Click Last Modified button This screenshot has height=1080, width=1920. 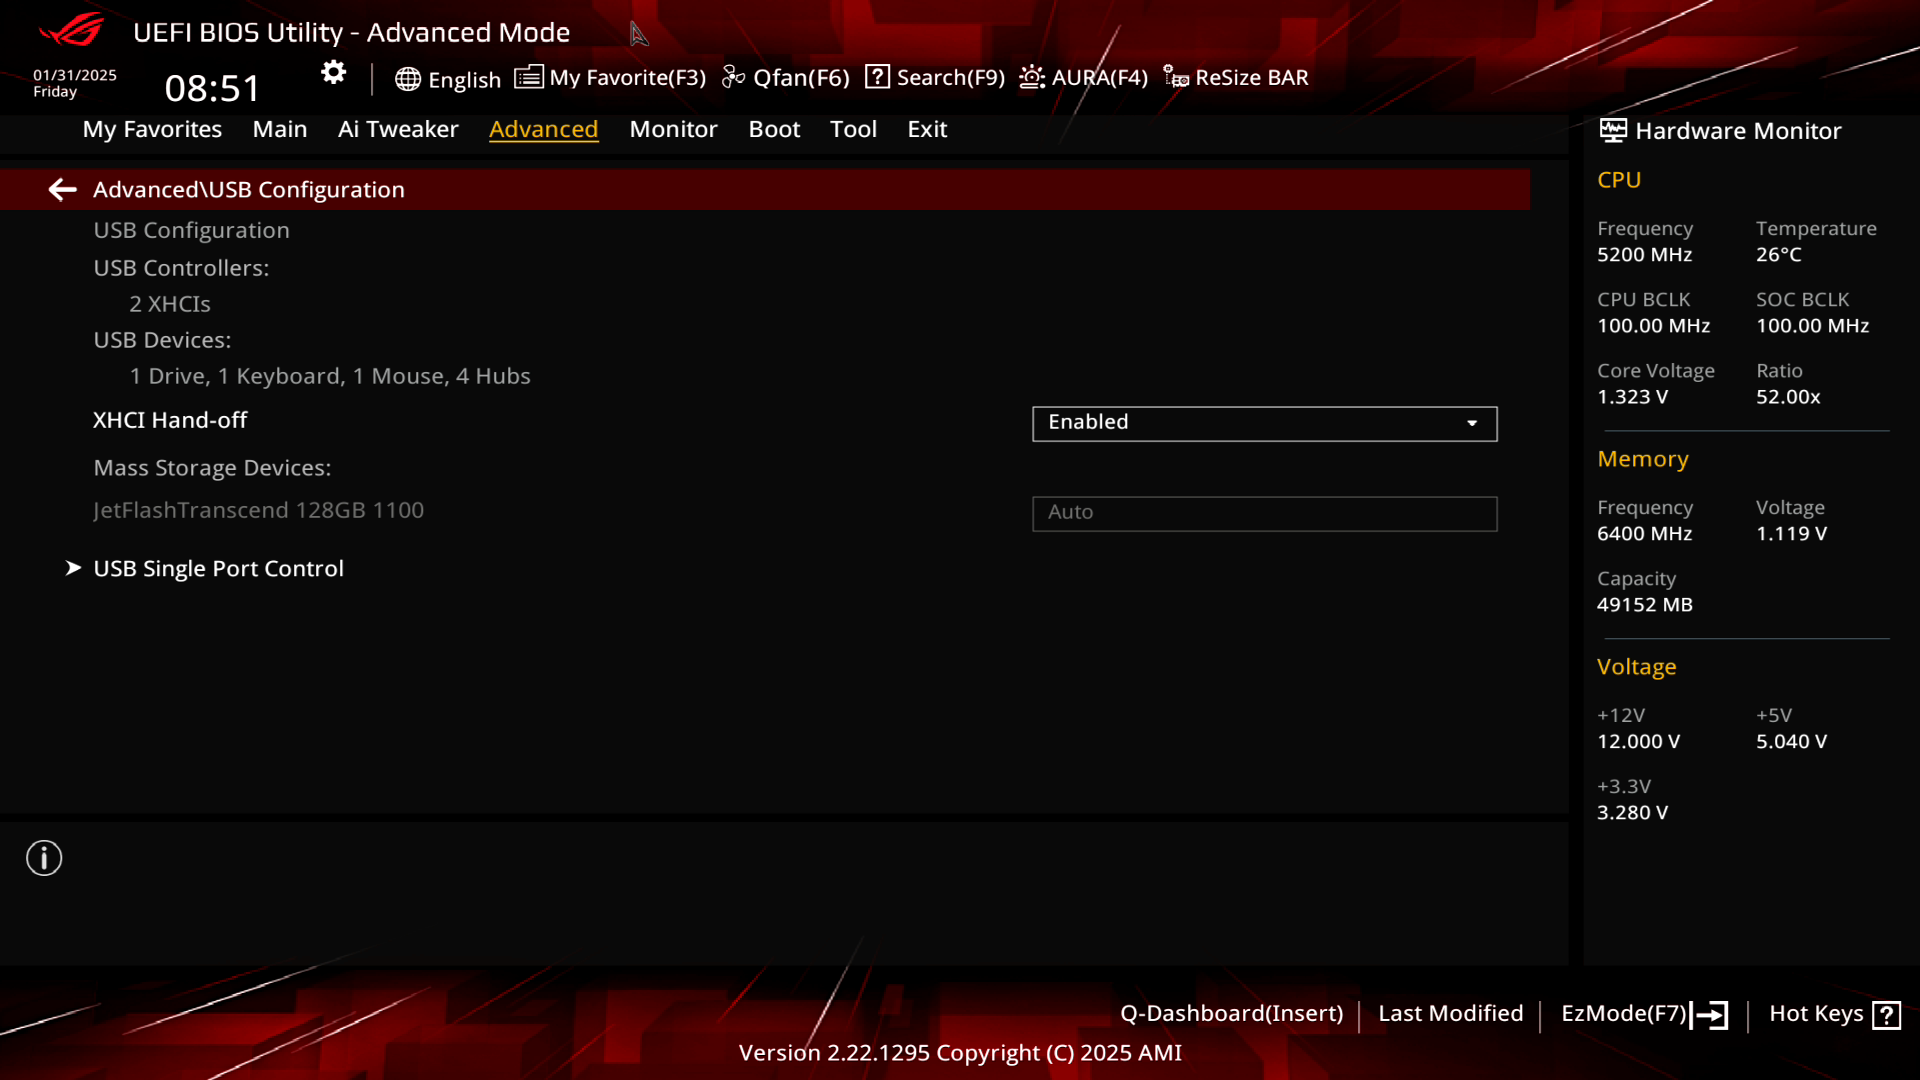click(1450, 1013)
